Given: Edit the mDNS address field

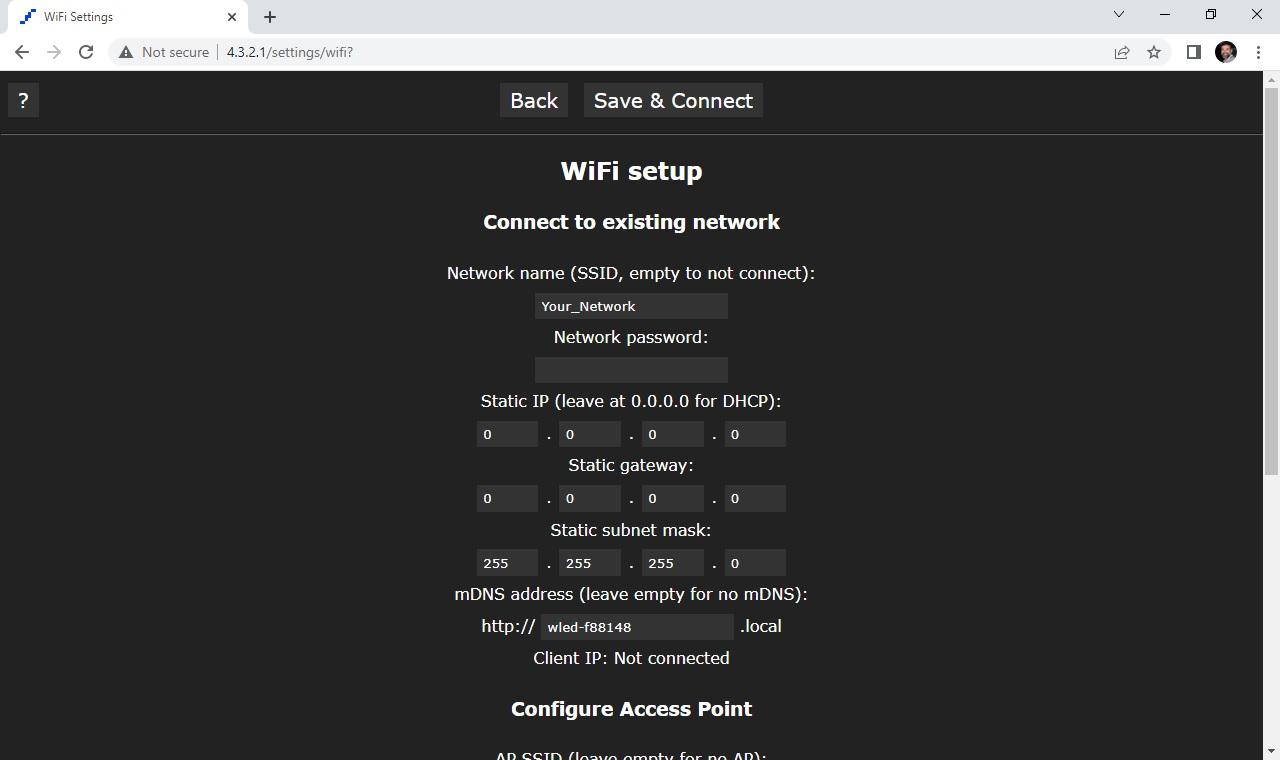Looking at the screenshot, I should coord(637,627).
